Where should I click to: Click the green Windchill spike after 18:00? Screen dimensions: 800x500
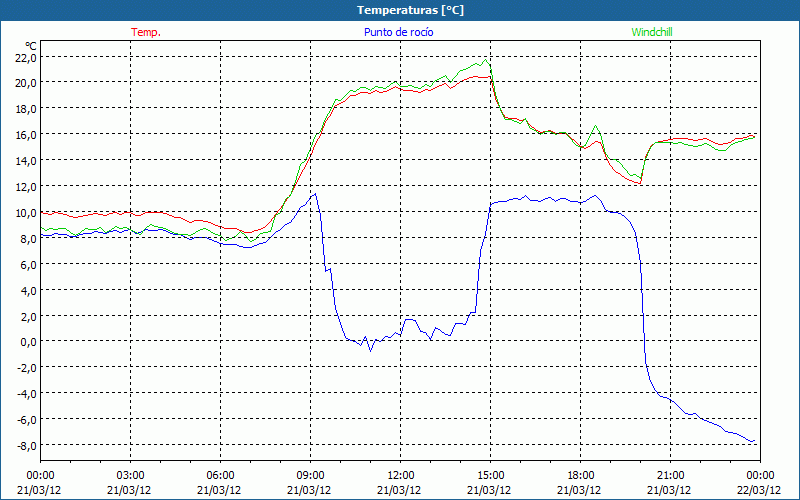click(x=595, y=126)
